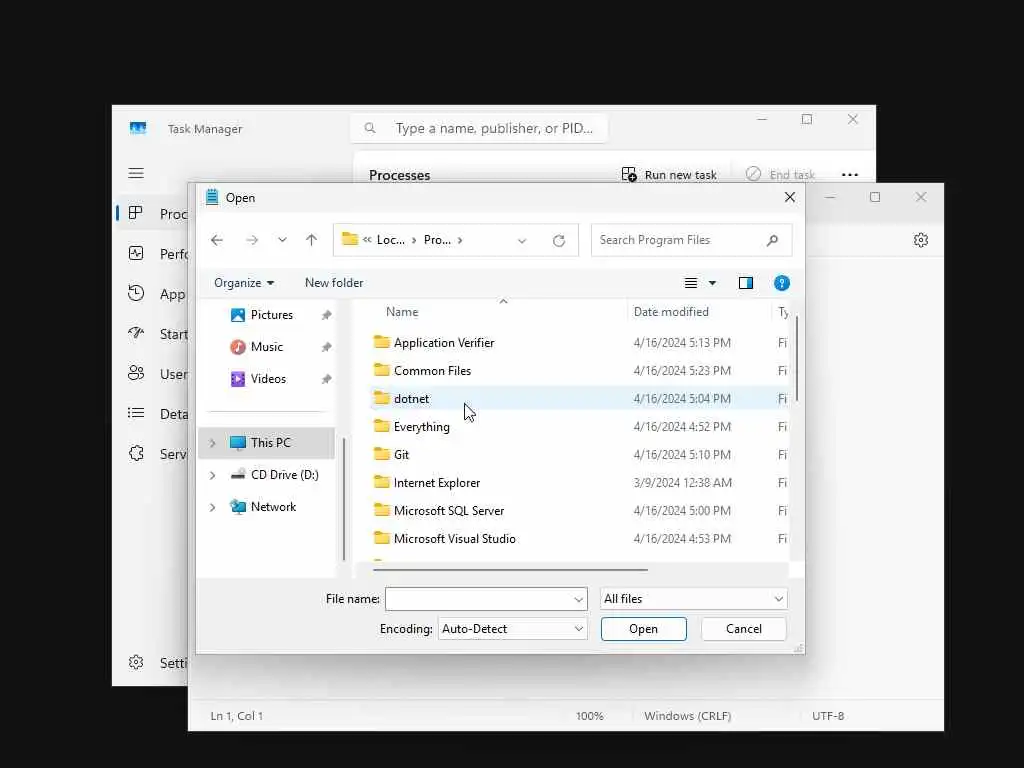Open recent locations chevron next to forward arrow
Image resolution: width=1024 pixels, height=768 pixels.
coord(282,240)
